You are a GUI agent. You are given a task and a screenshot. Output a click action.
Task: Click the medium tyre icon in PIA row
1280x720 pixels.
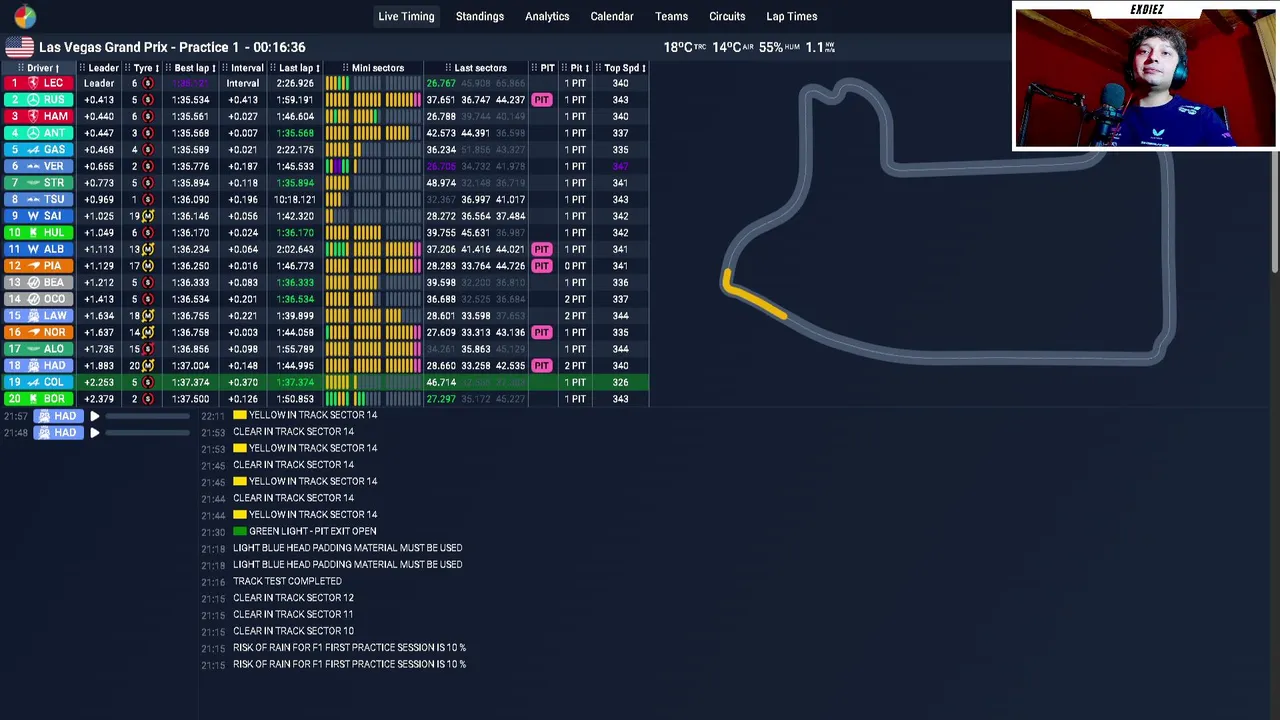point(148,266)
